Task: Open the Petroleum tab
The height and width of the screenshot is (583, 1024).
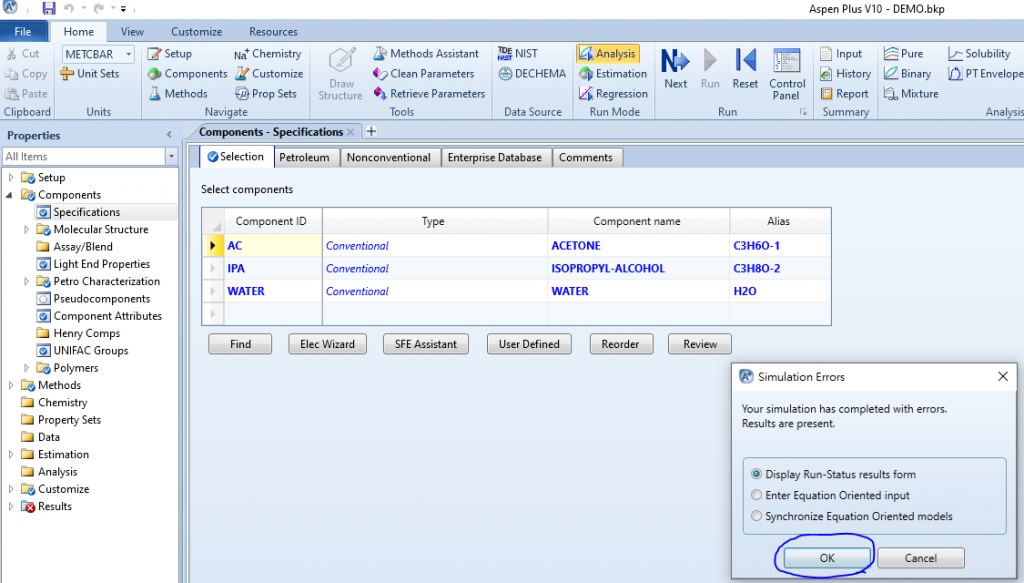Action: point(304,157)
